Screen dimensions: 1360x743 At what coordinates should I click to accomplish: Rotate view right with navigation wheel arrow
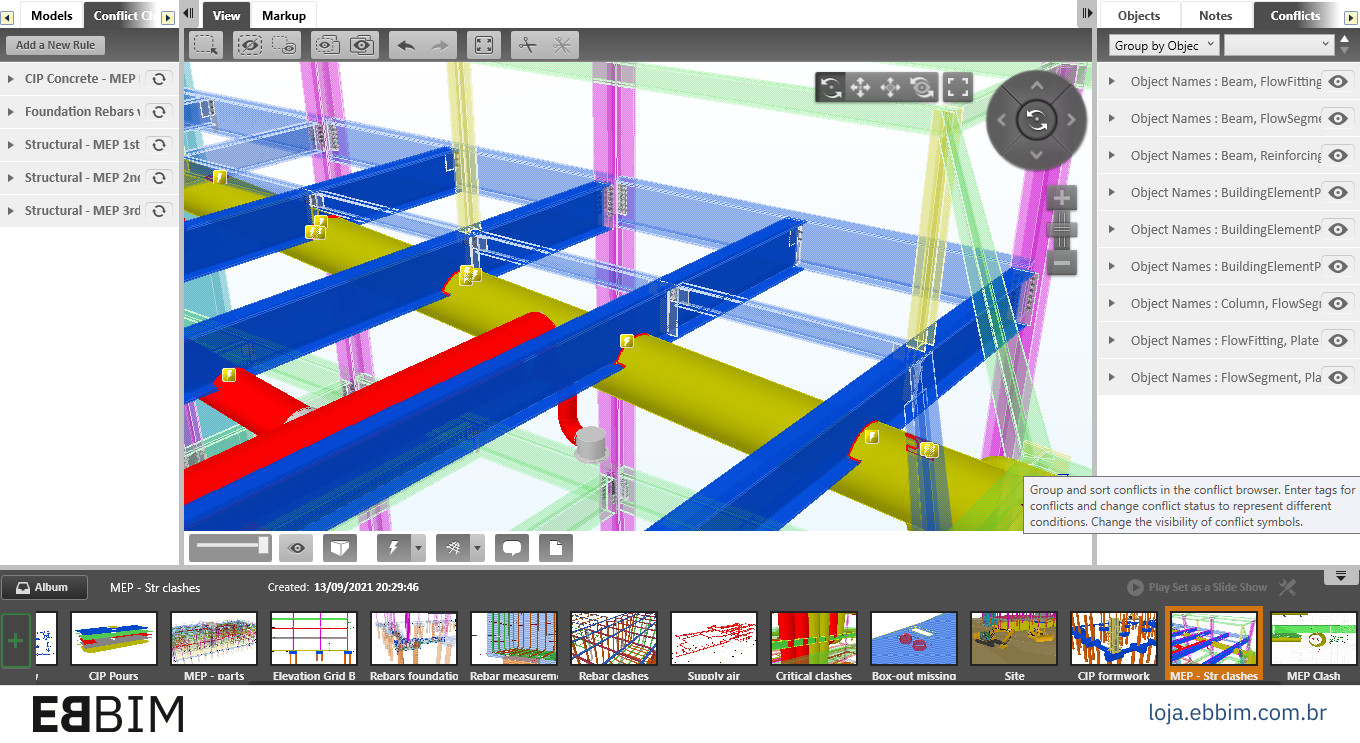point(1071,121)
